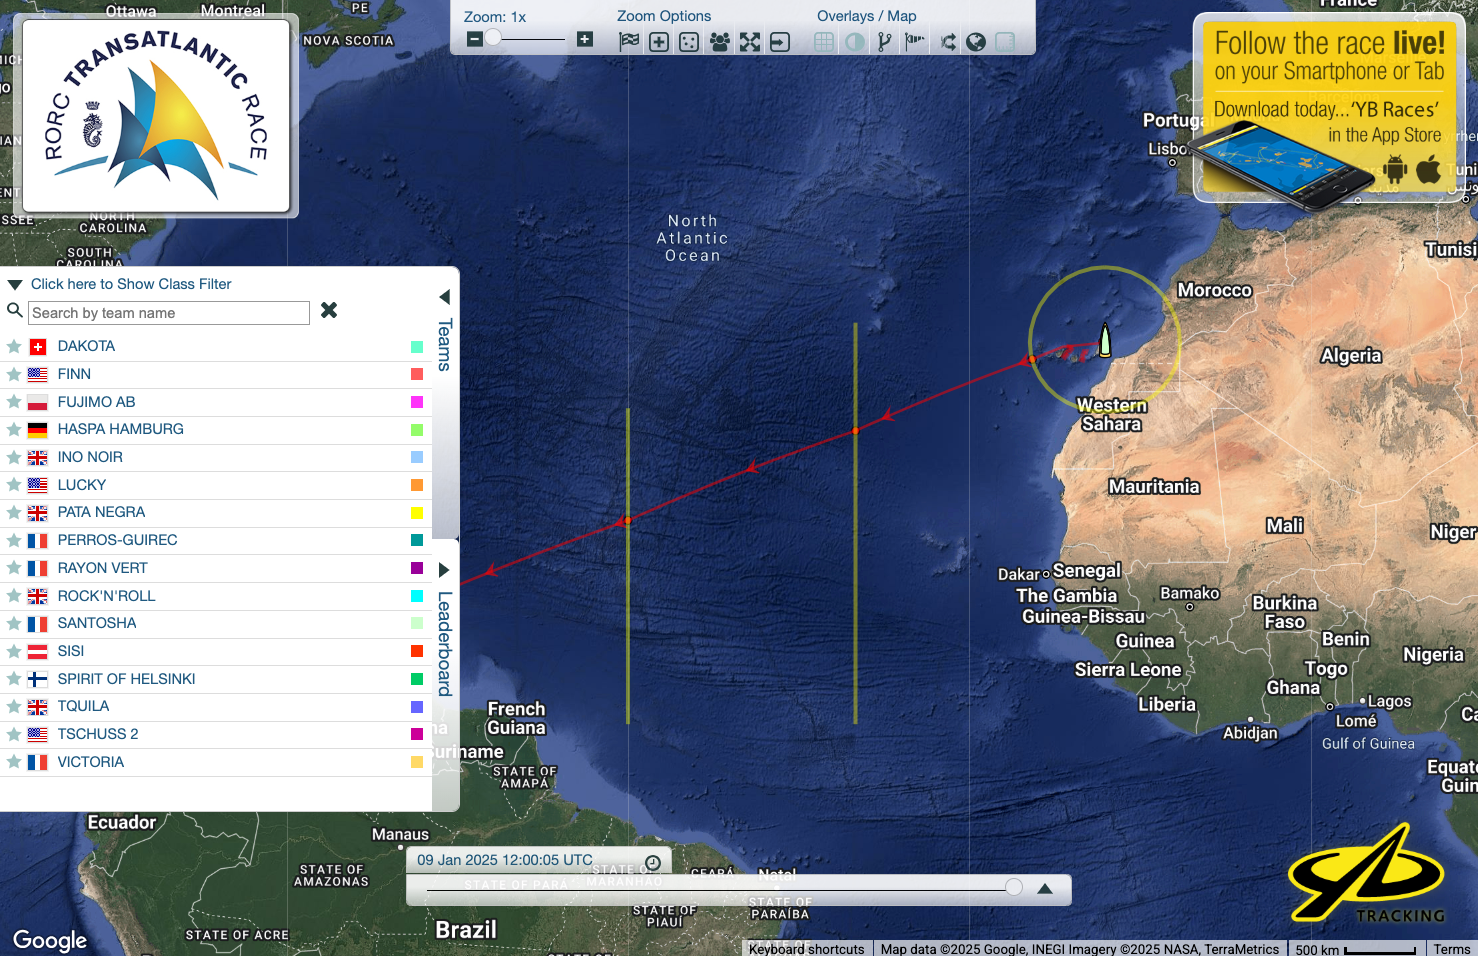Select the flag zoom-to-course icon
Image resolution: width=1478 pixels, height=956 pixels.
(x=629, y=41)
